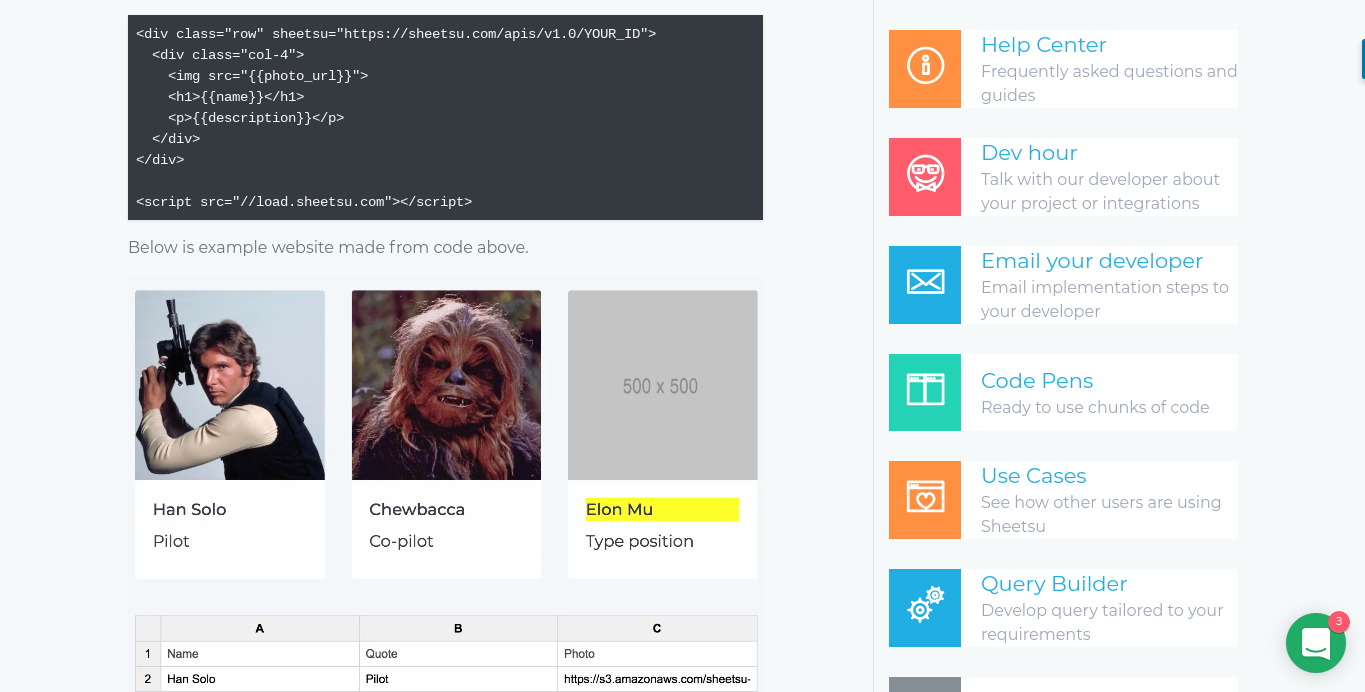Click the 'Below is example website' paragraph

pos(328,247)
